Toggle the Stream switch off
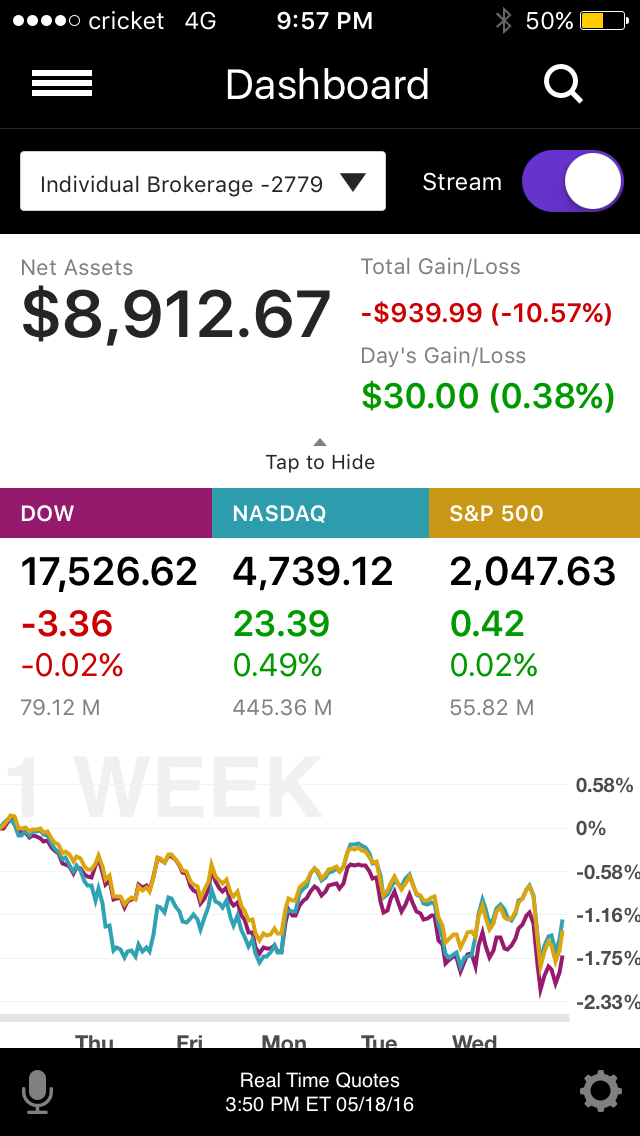The width and height of the screenshot is (640, 1136). pyautogui.click(x=572, y=181)
